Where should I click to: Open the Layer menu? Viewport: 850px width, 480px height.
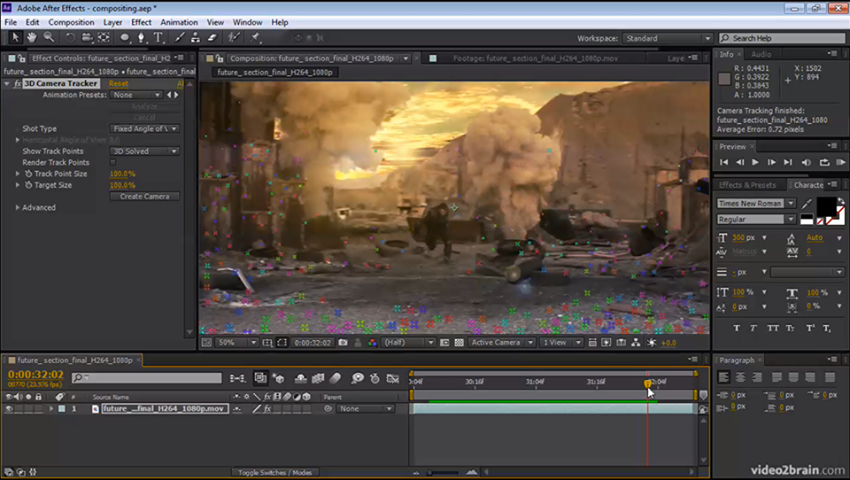click(x=113, y=22)
